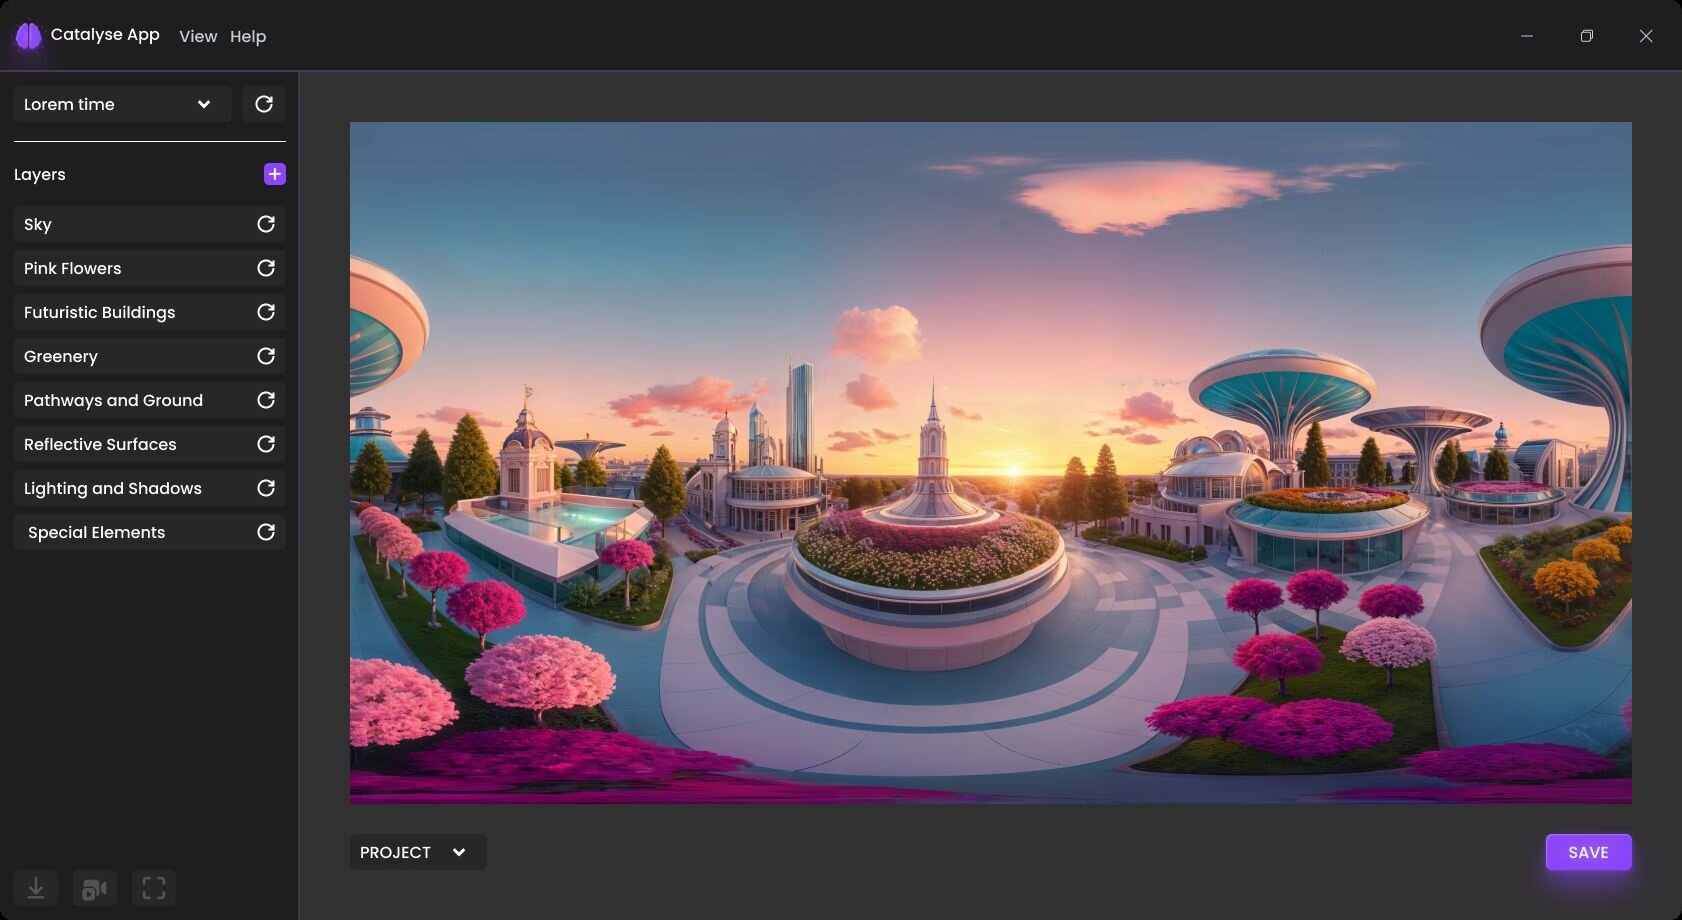Screen dimensions: 1682x920
Task: Regenerate the Lighting and Shadows layer
Action: (x=266, y=488)
